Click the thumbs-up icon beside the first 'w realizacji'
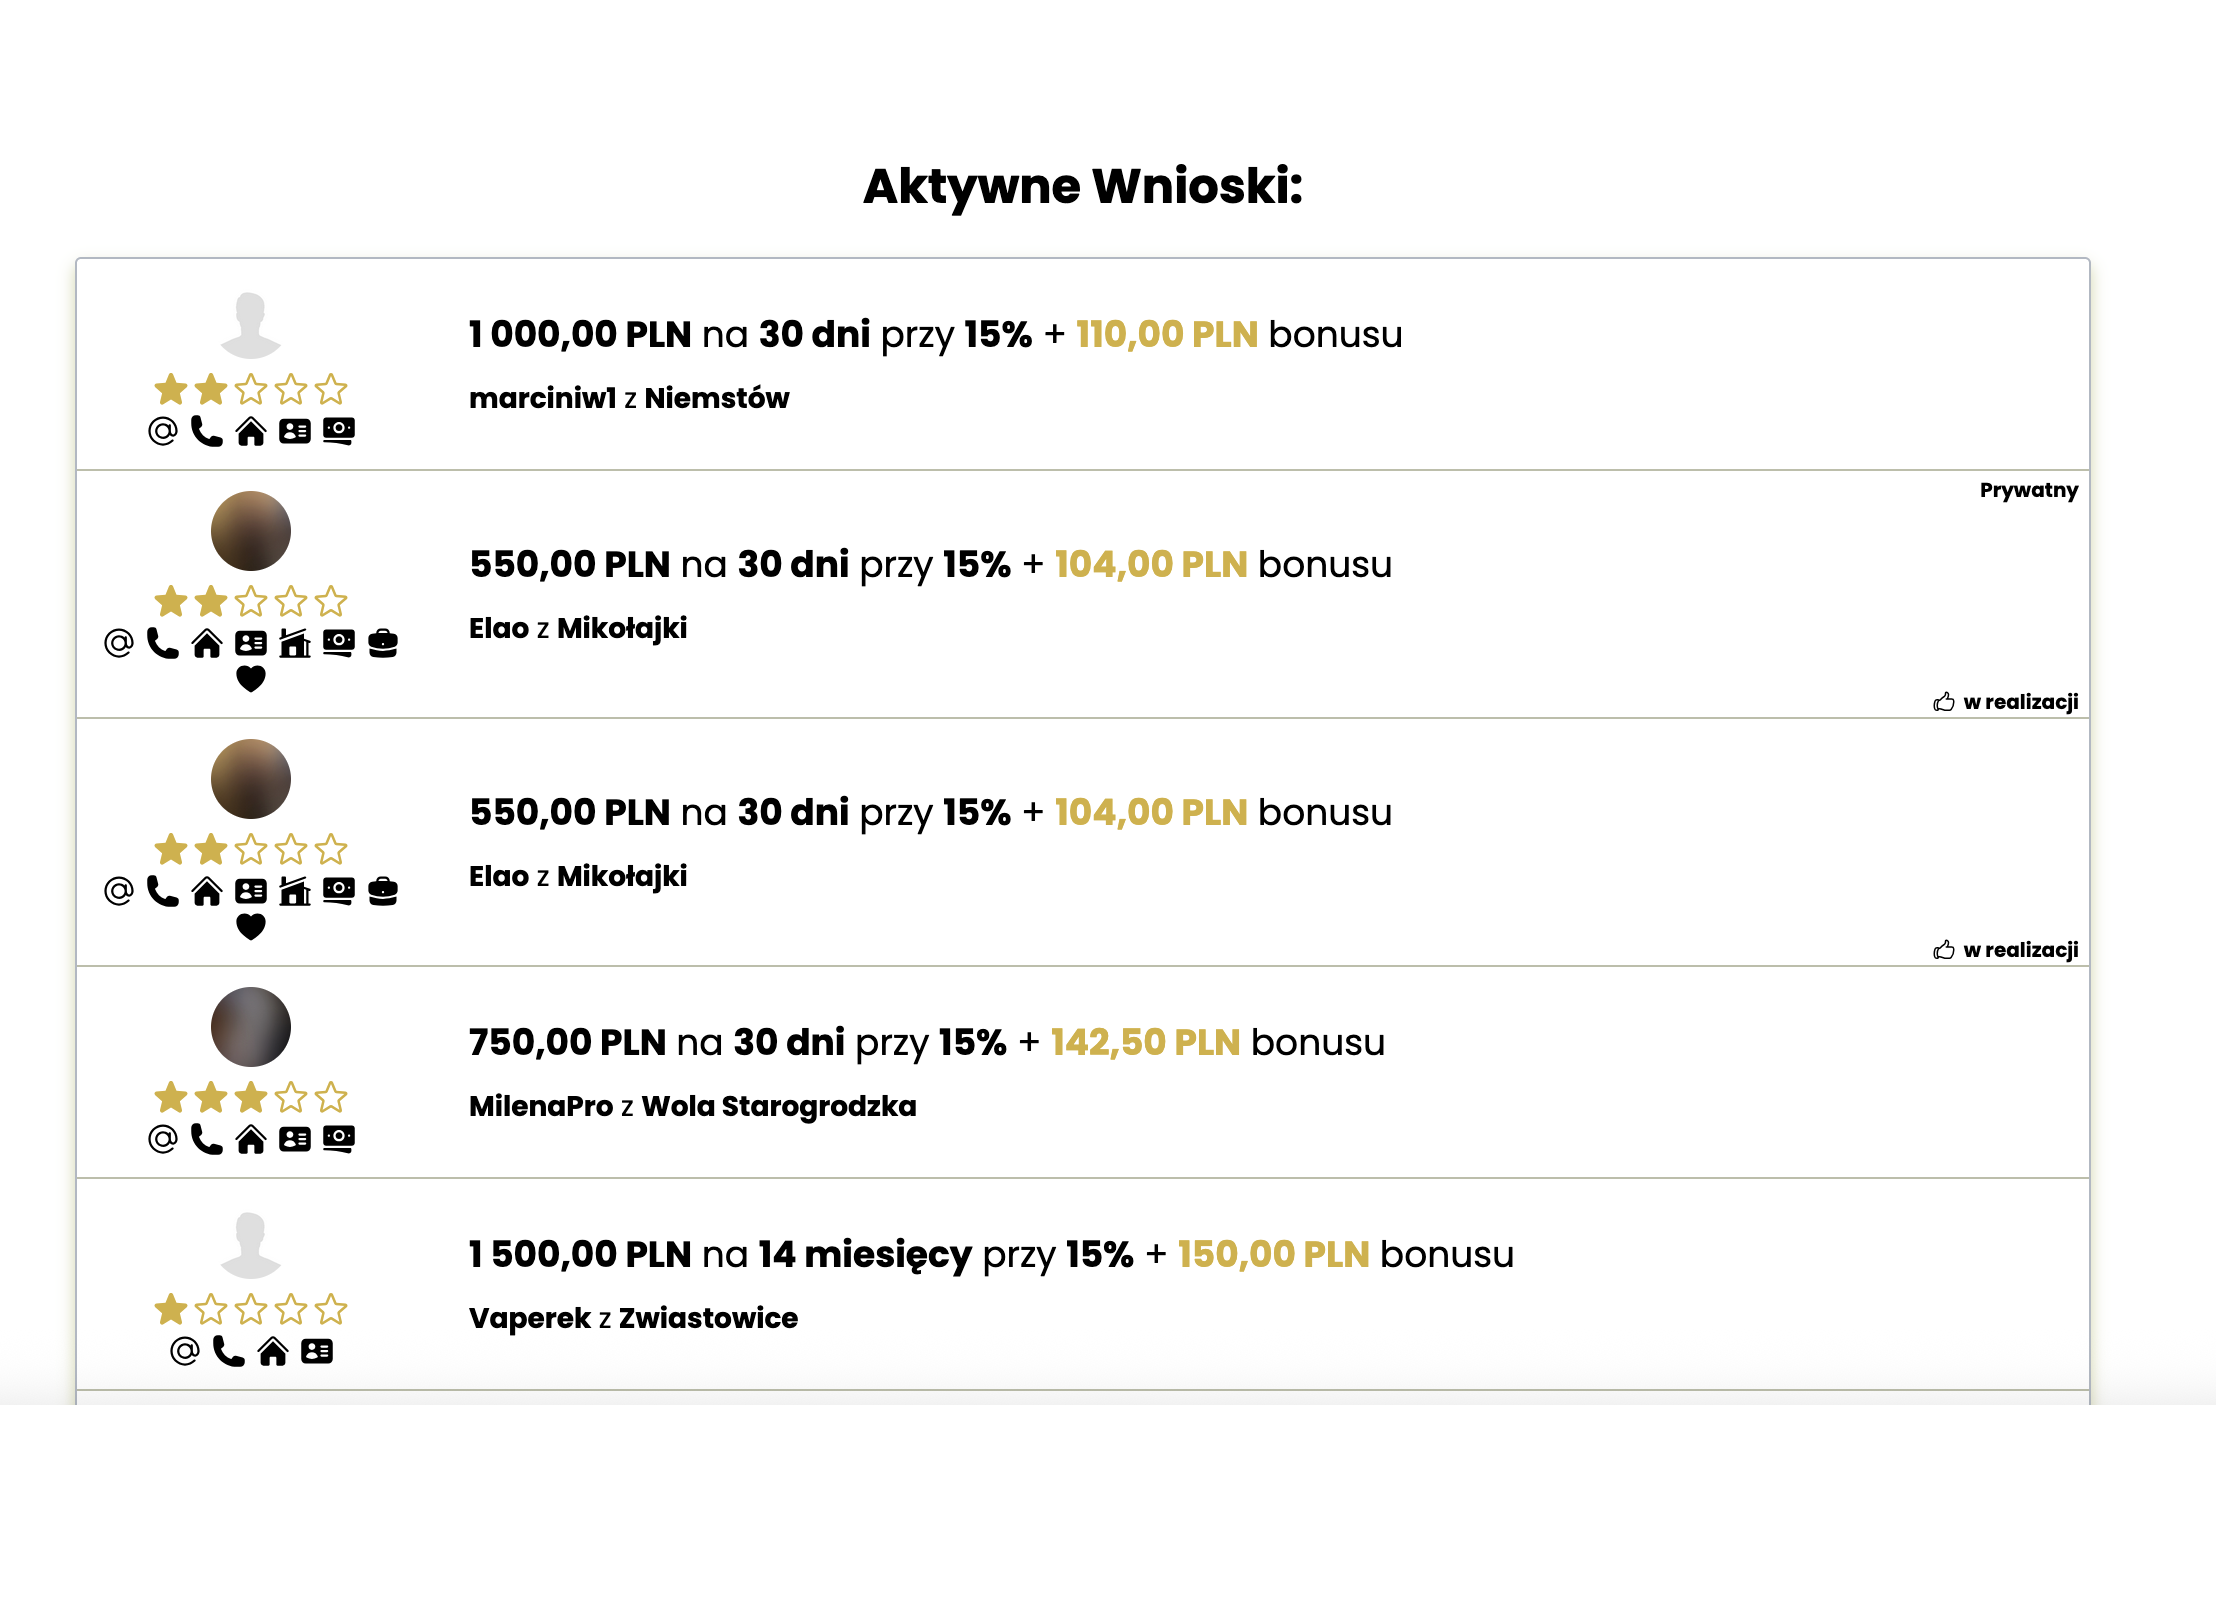 point(1945,703)
